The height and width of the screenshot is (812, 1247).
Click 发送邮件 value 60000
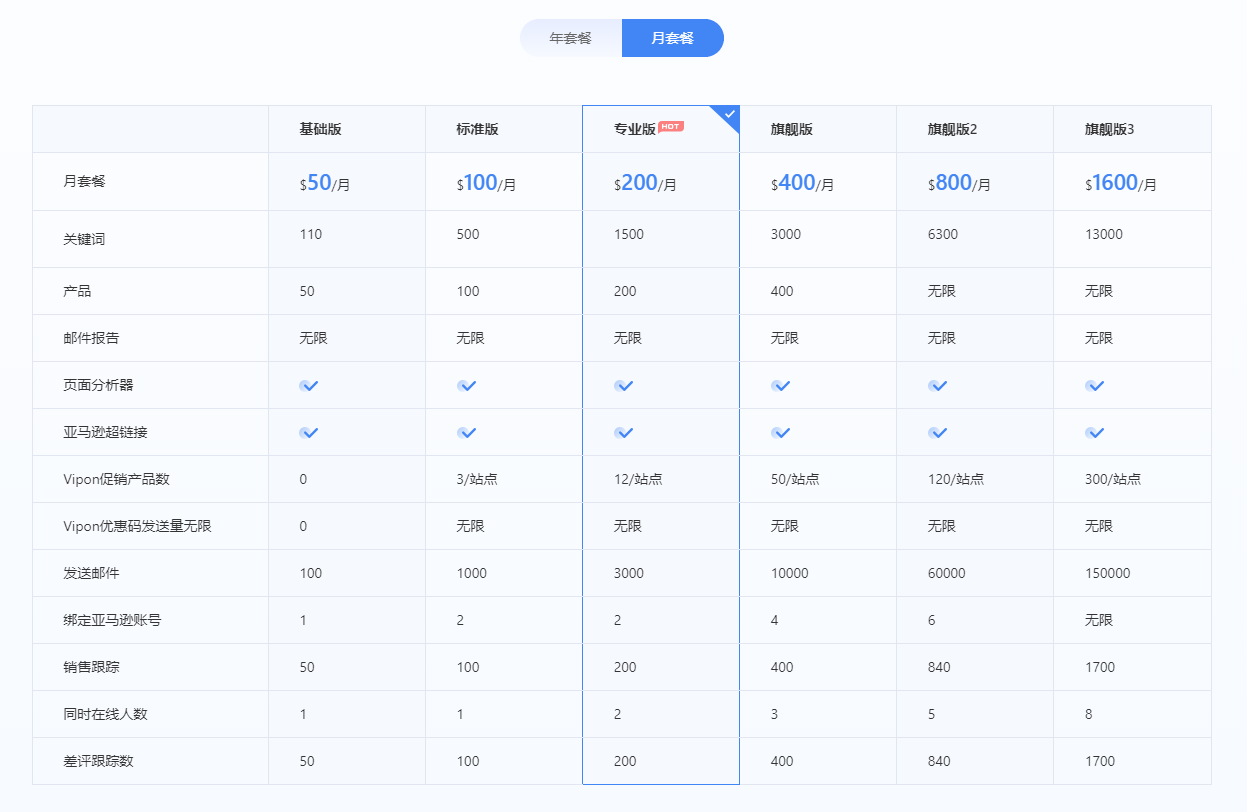click(947, 573)
